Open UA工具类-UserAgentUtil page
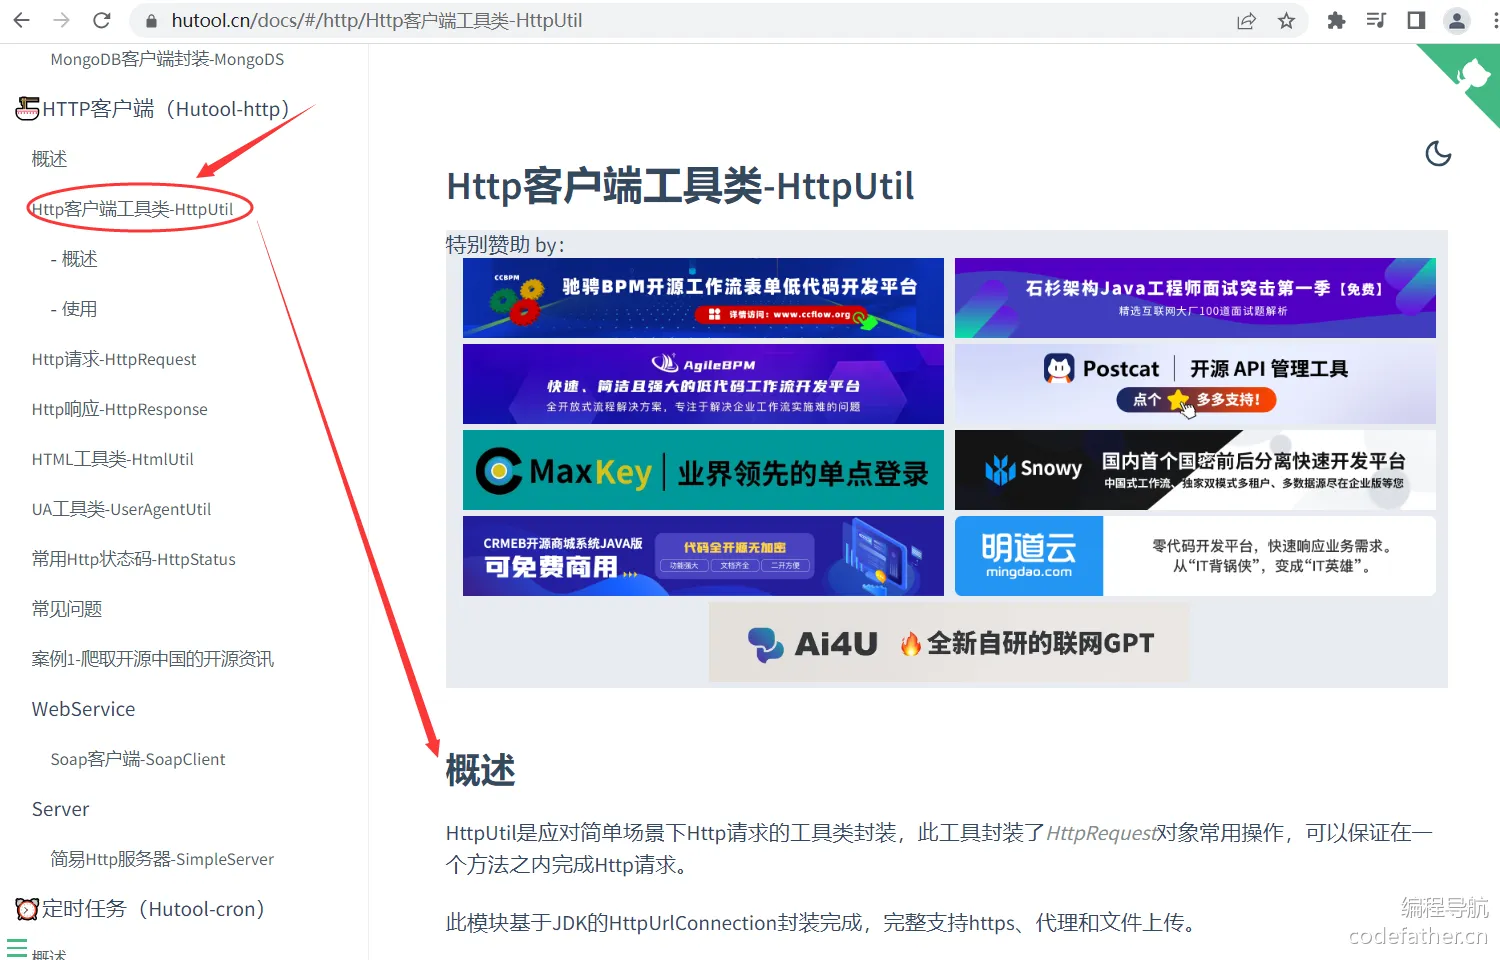 pyautogui.click(x=121, y=509)
